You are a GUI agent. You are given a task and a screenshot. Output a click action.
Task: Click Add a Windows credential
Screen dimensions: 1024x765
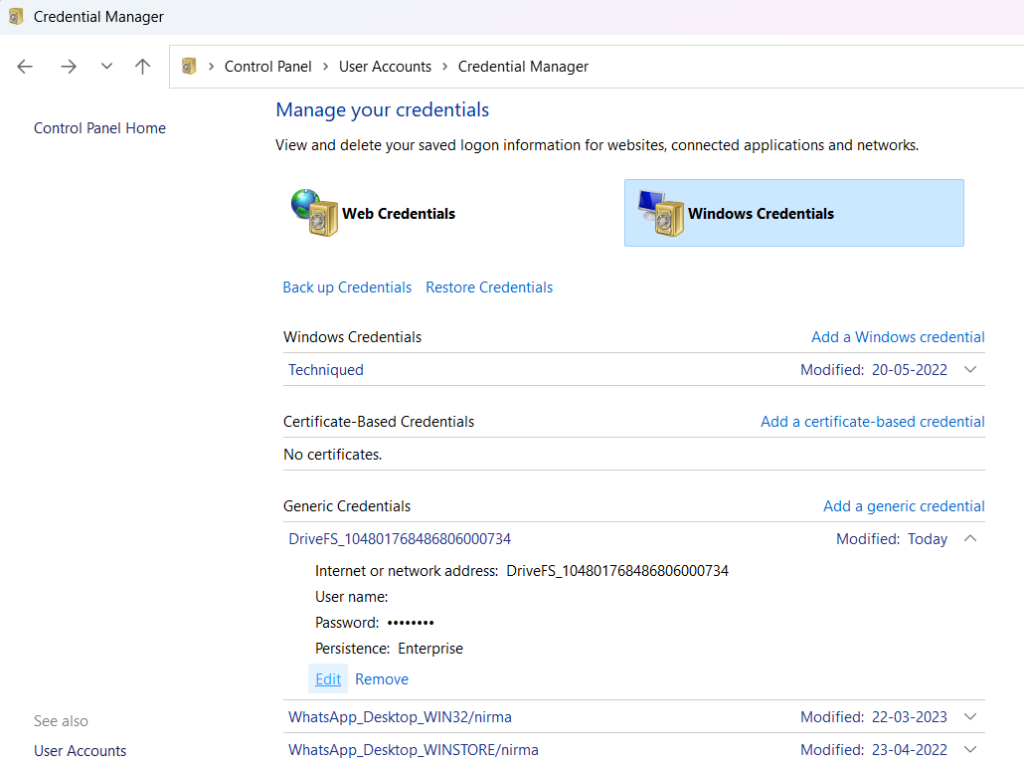pyautogui.click(x=897, y=337)
